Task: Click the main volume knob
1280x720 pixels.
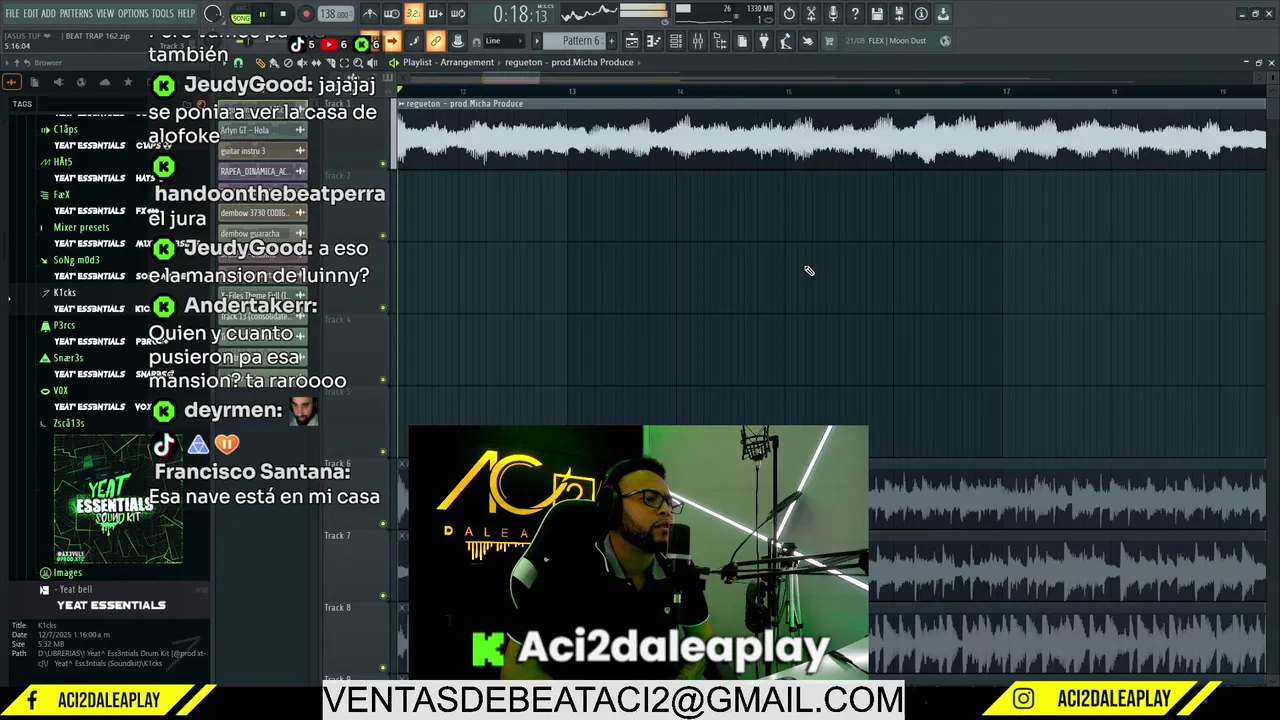Action: (214, 14)
